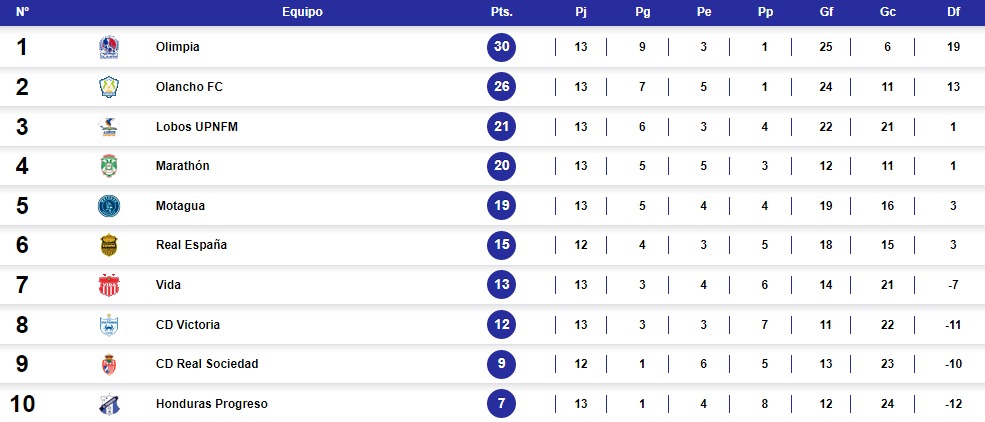The width and height of the screenshot is (985, 422).
Task: Click the Equipo column header
Action: [x=302, y=13]
